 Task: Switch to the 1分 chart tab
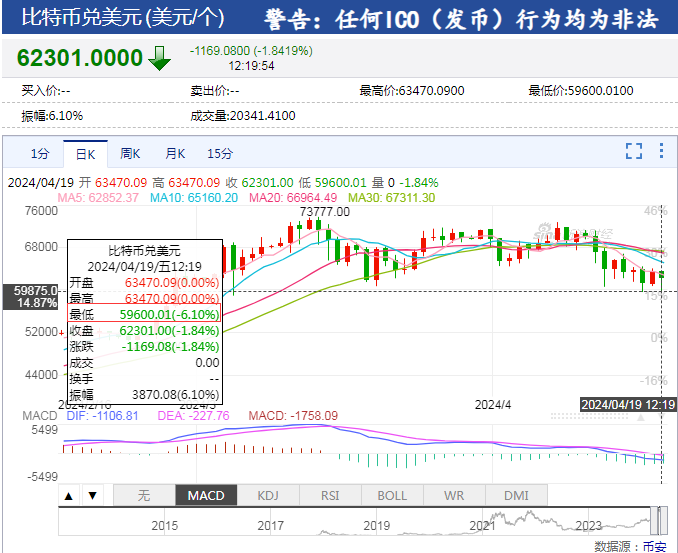click(40, 153)
